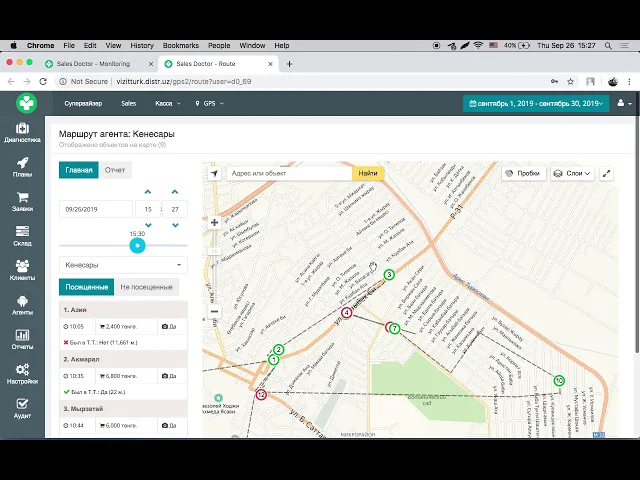Viewport: 640px width, 480px height.
Task: Decrease the hour with down arrow
Action: [x=148, y=225]
